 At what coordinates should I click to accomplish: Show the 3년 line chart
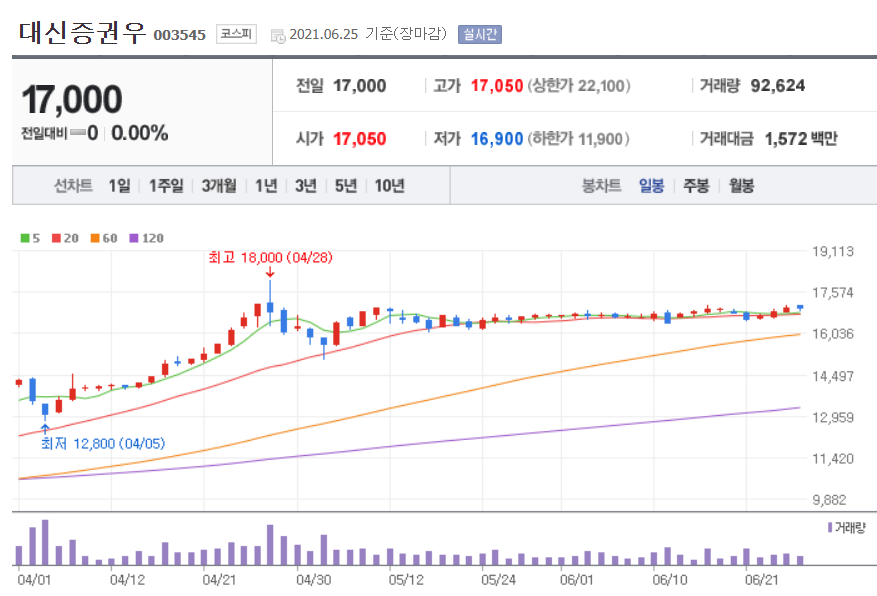306,186
